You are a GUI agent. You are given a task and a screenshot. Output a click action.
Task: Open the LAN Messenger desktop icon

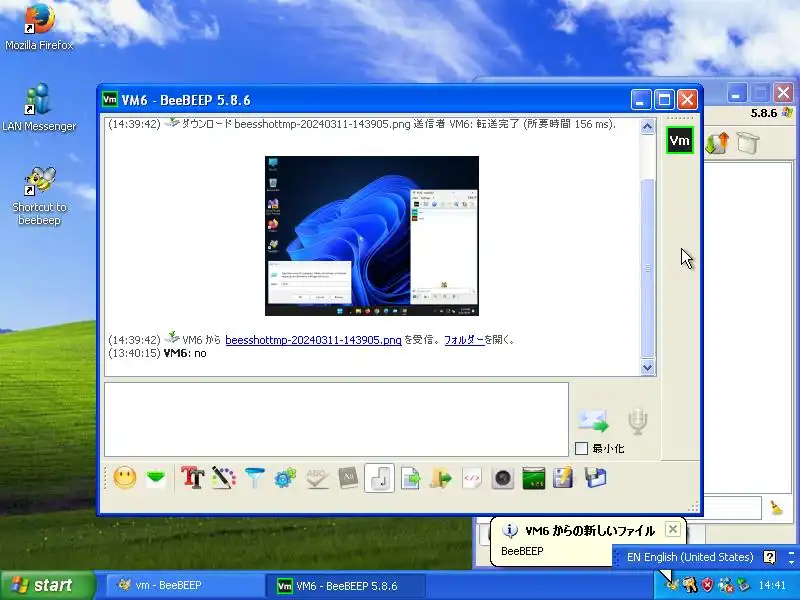pos(39,108)
